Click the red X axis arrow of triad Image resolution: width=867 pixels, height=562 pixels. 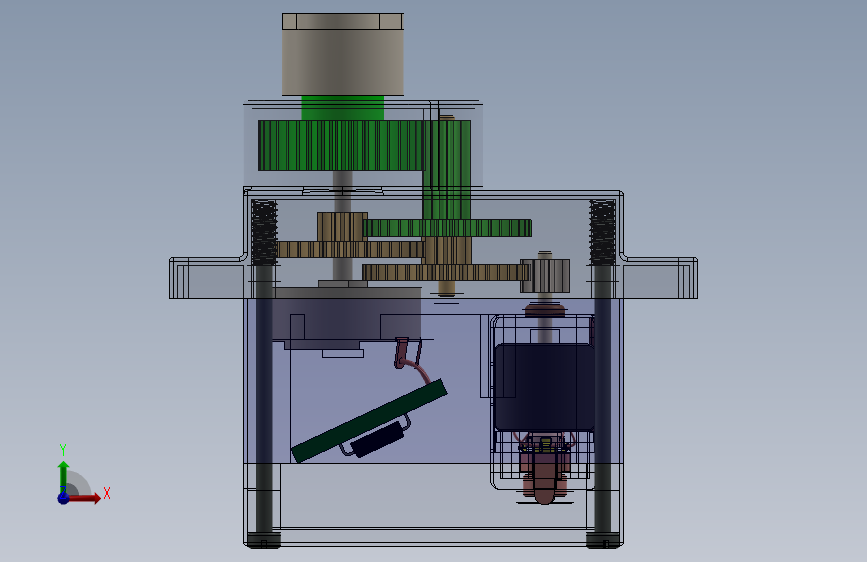pos(84,498)
